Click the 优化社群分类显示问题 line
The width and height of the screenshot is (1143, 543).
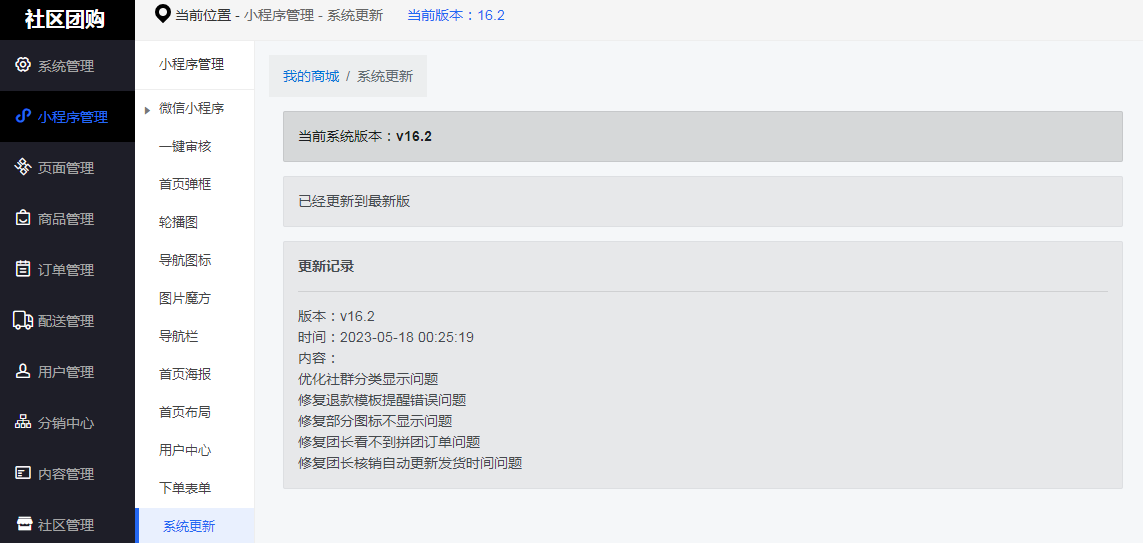coord(368,379)
